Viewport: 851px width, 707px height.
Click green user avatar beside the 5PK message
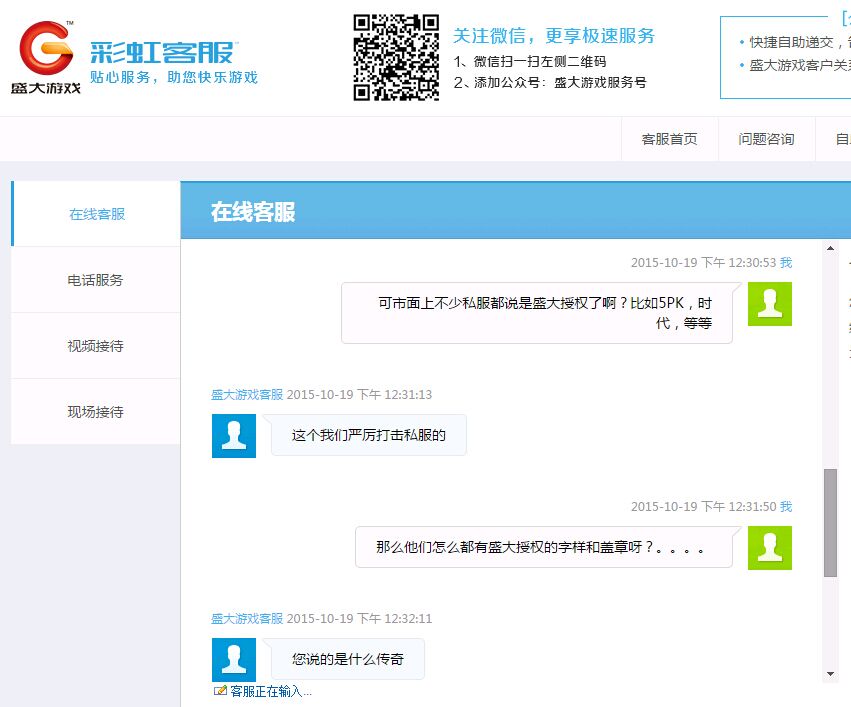(769, 304)
